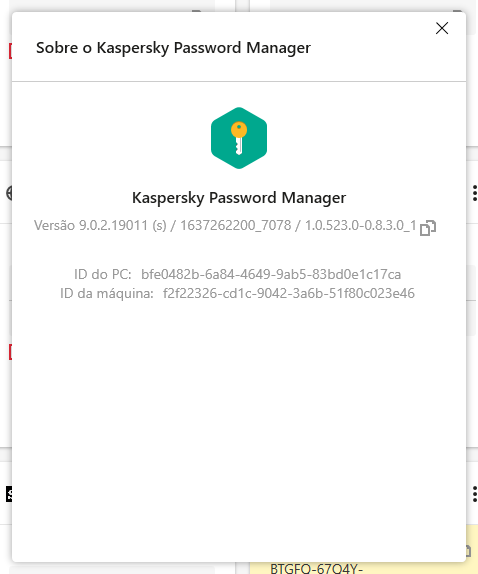This screenshot has width=478, height=574.
Task: Click the machine ID value f2f22326
Action: pyautogui.click(x=289, y=293)
